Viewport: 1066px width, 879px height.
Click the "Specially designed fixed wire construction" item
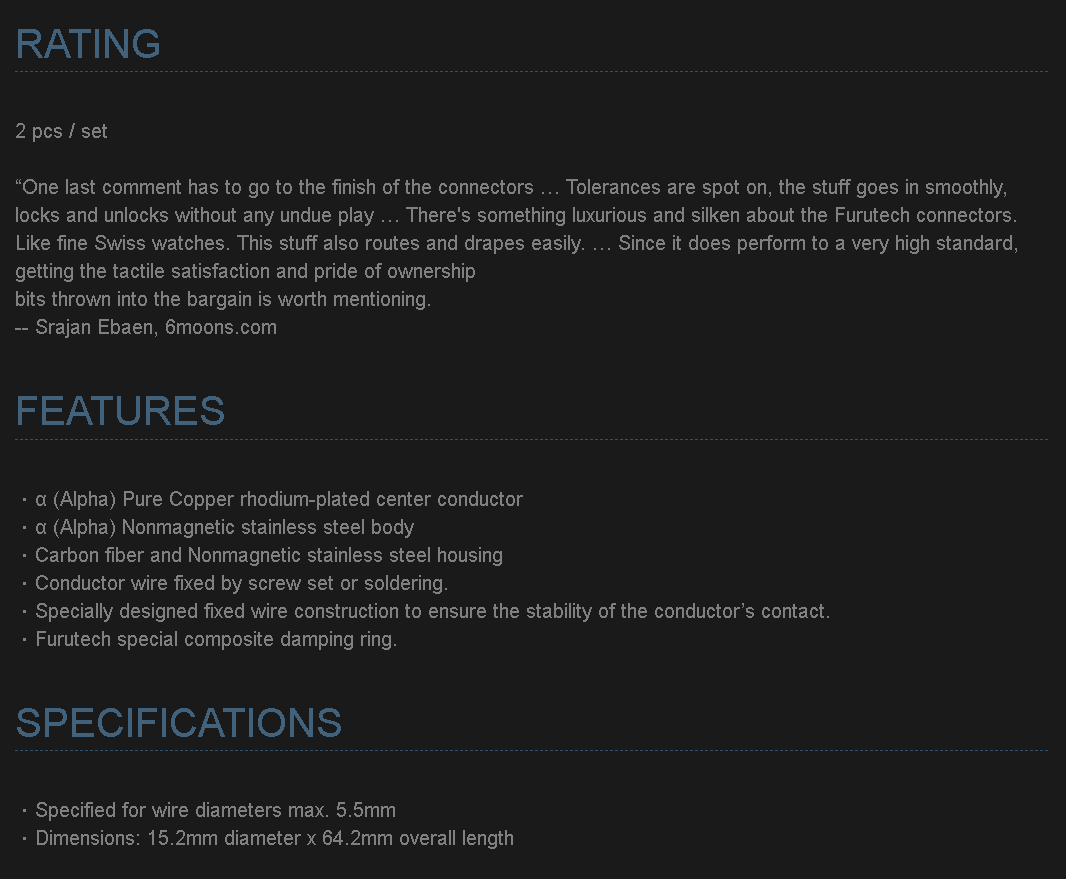(432, 611)
